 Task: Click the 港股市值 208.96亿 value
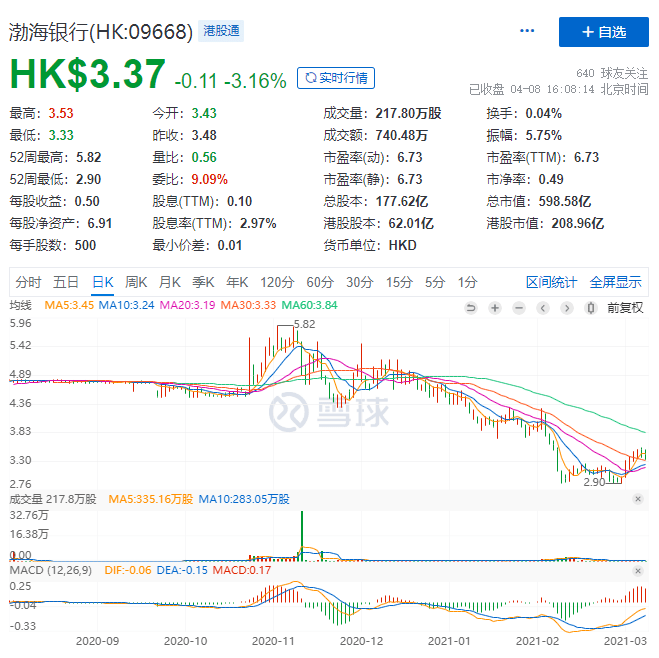tap(545, 223)
